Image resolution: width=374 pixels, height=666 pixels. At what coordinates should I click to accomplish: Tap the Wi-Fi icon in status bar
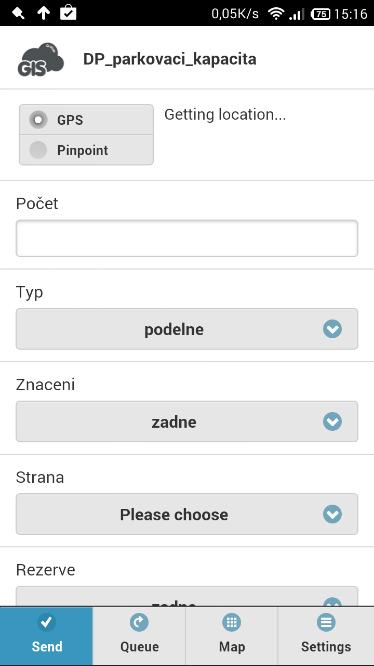[x=276, y=14]
